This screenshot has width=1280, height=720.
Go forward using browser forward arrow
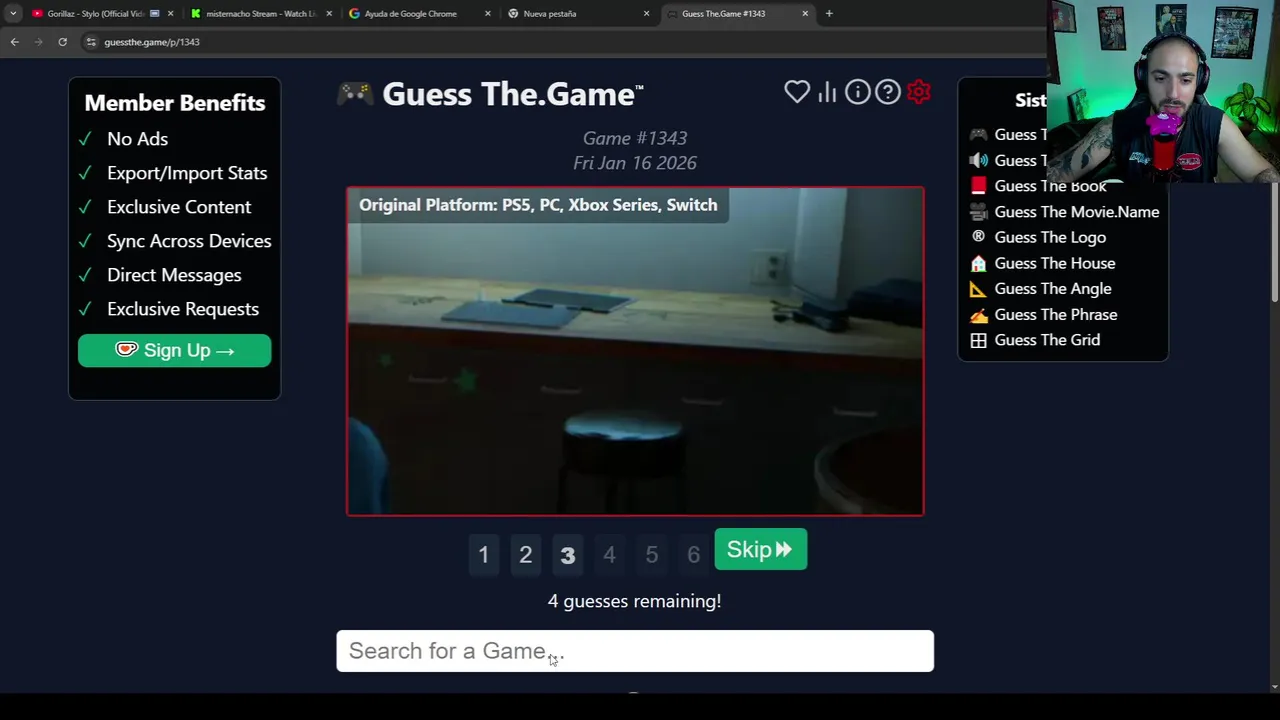pyautogui.click(x=38, y=42)
